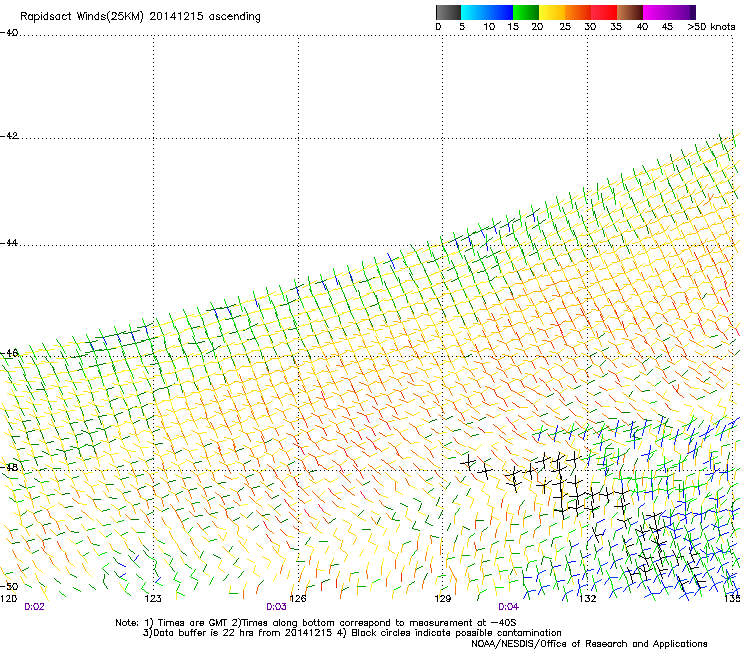Viewport: 740px width, 650px height.
Task: Click the '-48' latitude axis label
Action: [x=9, y=468]
